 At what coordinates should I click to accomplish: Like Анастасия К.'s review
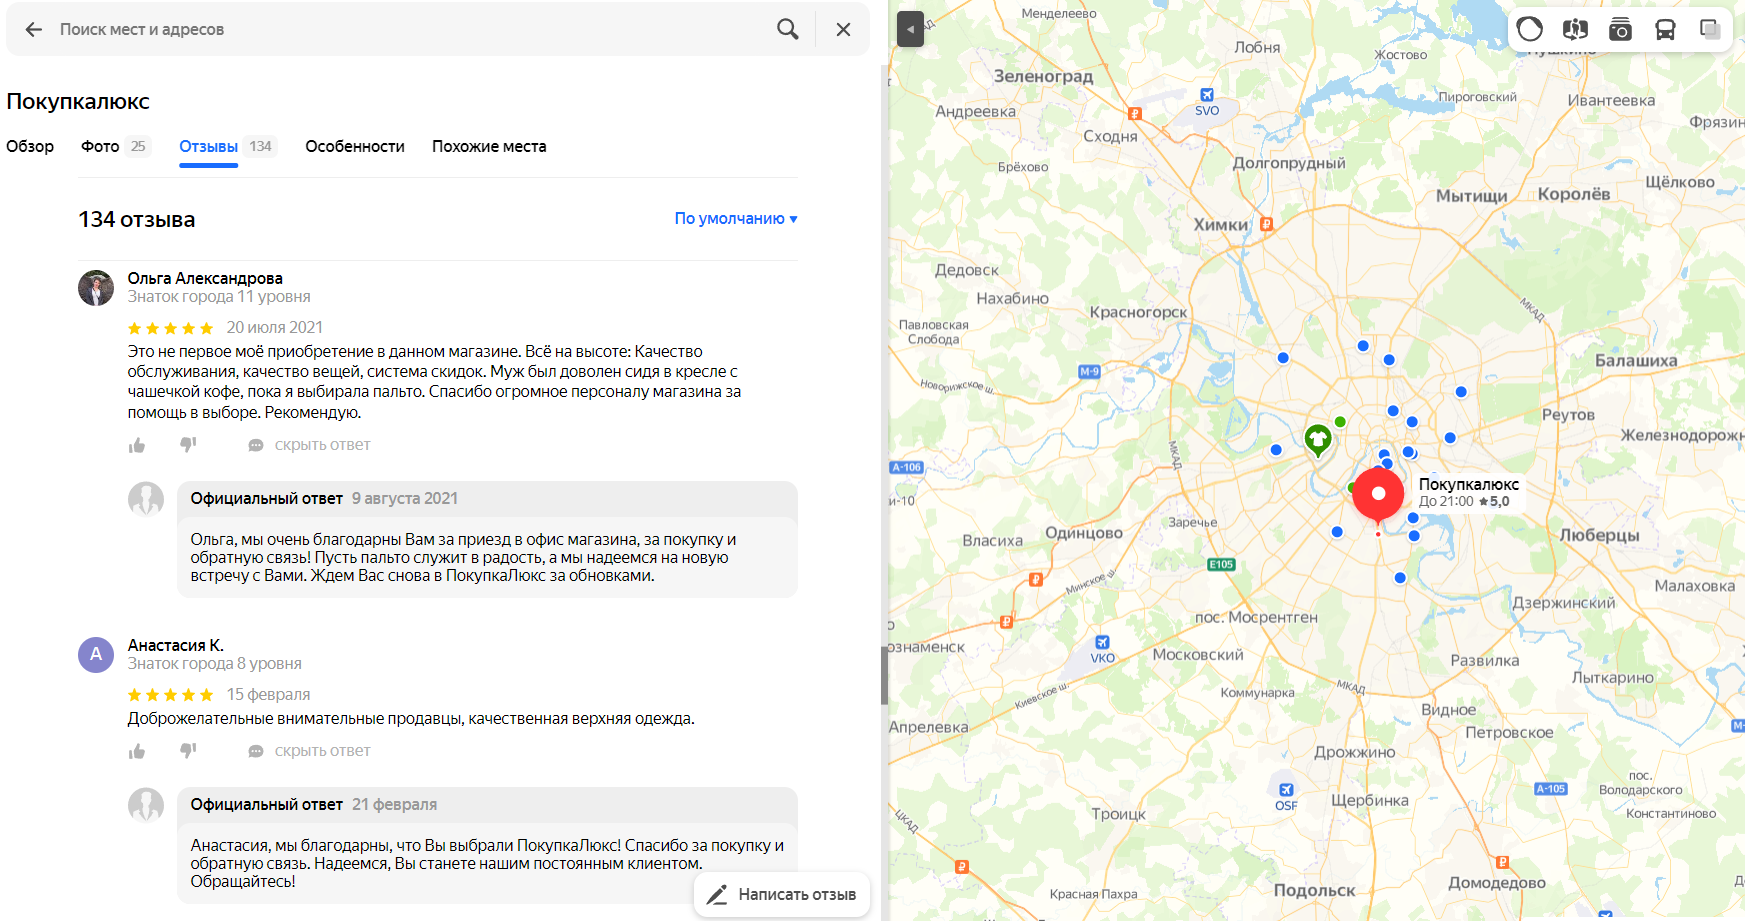[x=137, y=751]
